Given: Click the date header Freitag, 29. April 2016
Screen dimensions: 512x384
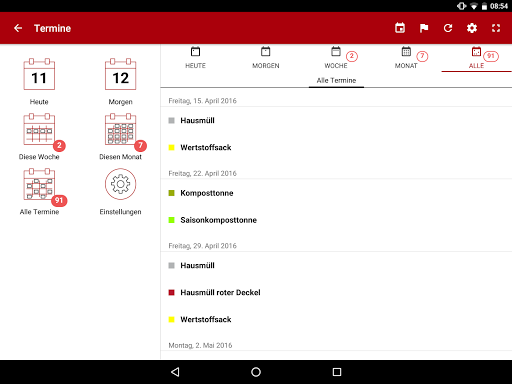Looking at the screenshot, I should 202,246.
